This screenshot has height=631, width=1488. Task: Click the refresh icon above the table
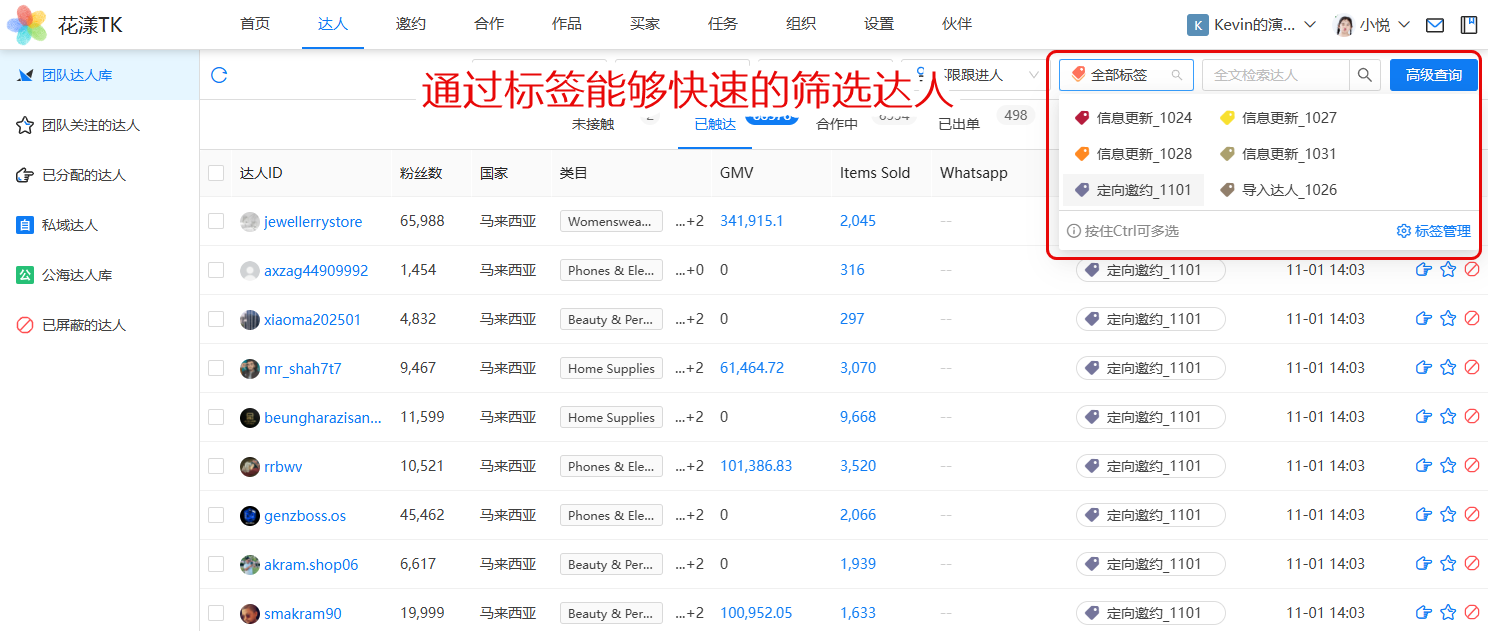pyautogui.click(x=219, y=75)
